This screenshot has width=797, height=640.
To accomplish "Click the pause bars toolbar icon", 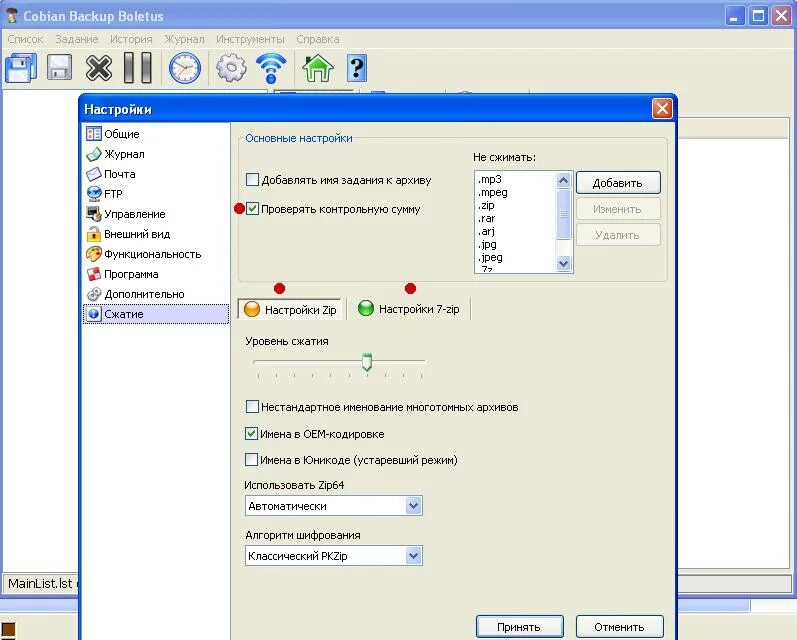I will (138, 68).
